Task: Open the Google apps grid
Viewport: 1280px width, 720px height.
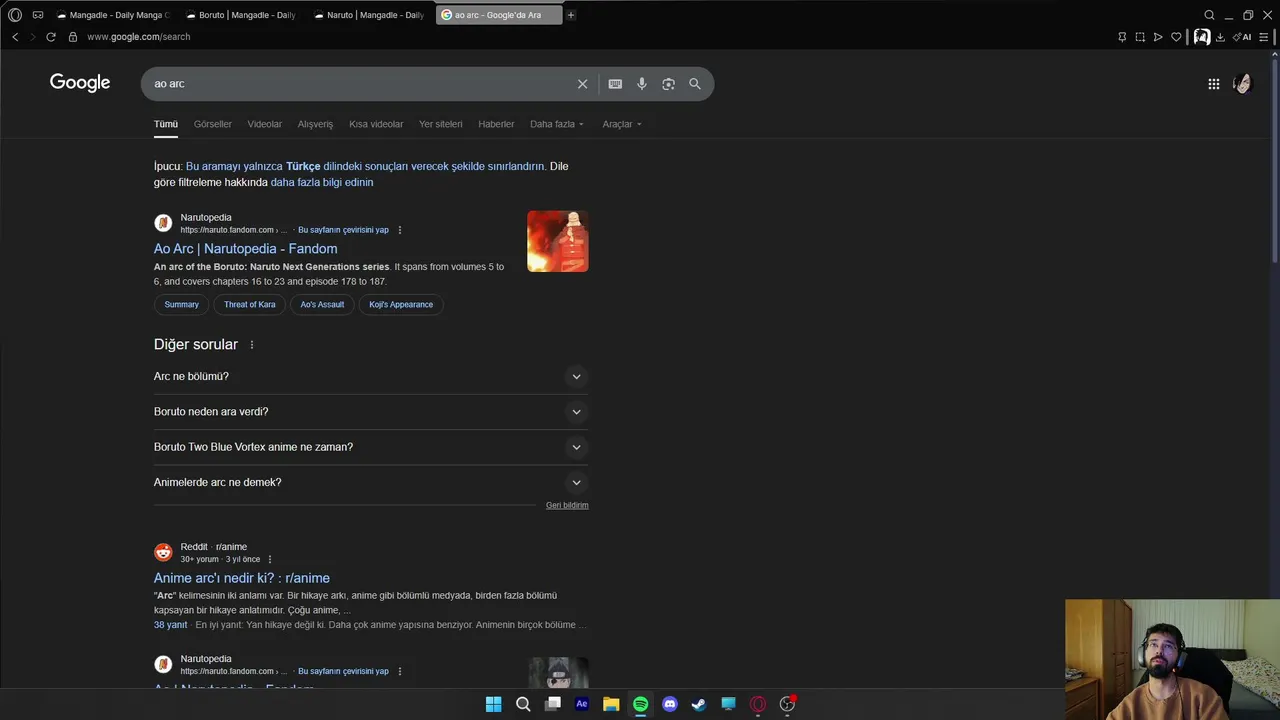Action: pos(1214,84)
